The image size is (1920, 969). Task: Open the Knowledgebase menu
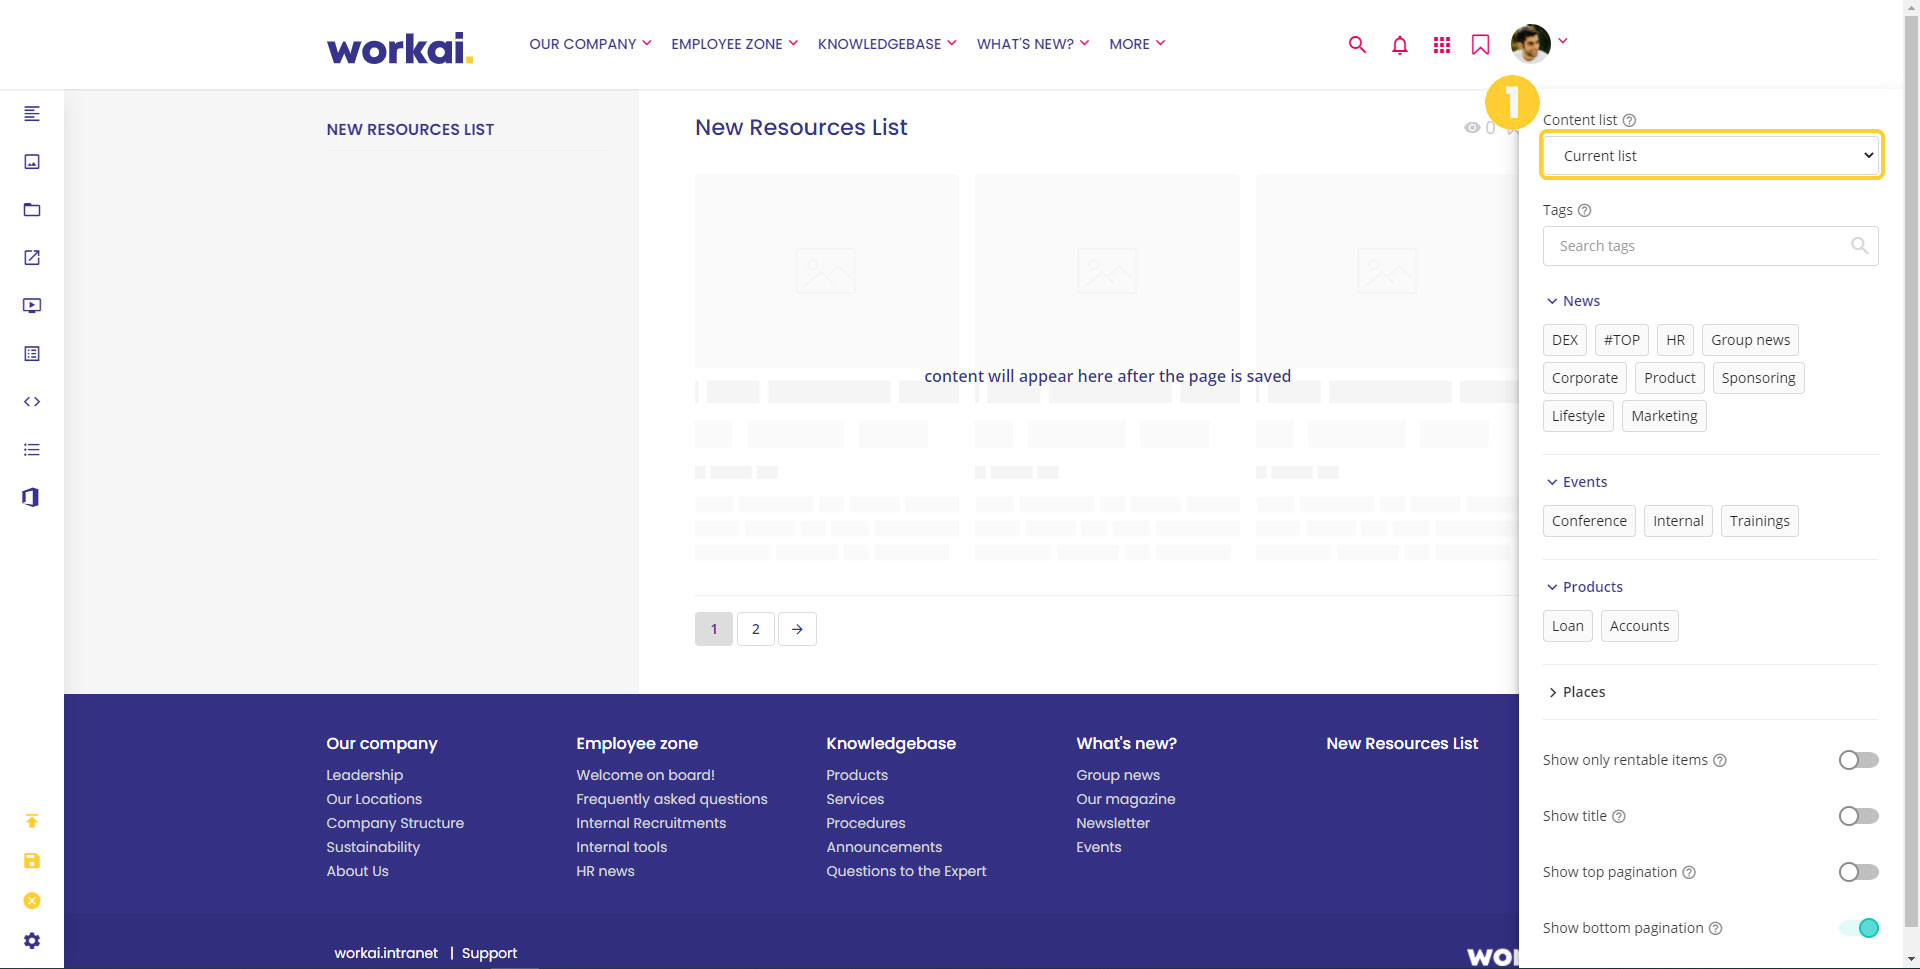tap(887, 44)
